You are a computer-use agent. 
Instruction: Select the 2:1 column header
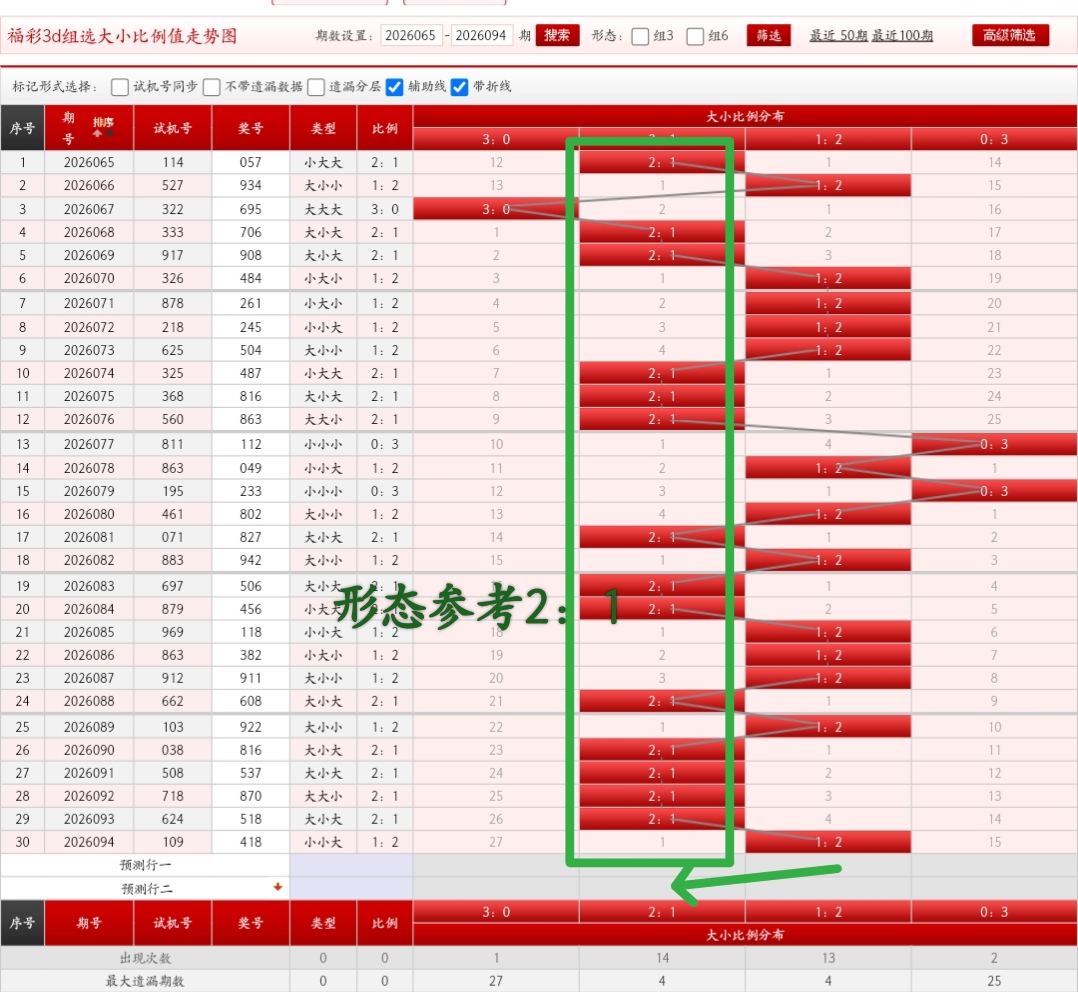click(x=660, y=139)
